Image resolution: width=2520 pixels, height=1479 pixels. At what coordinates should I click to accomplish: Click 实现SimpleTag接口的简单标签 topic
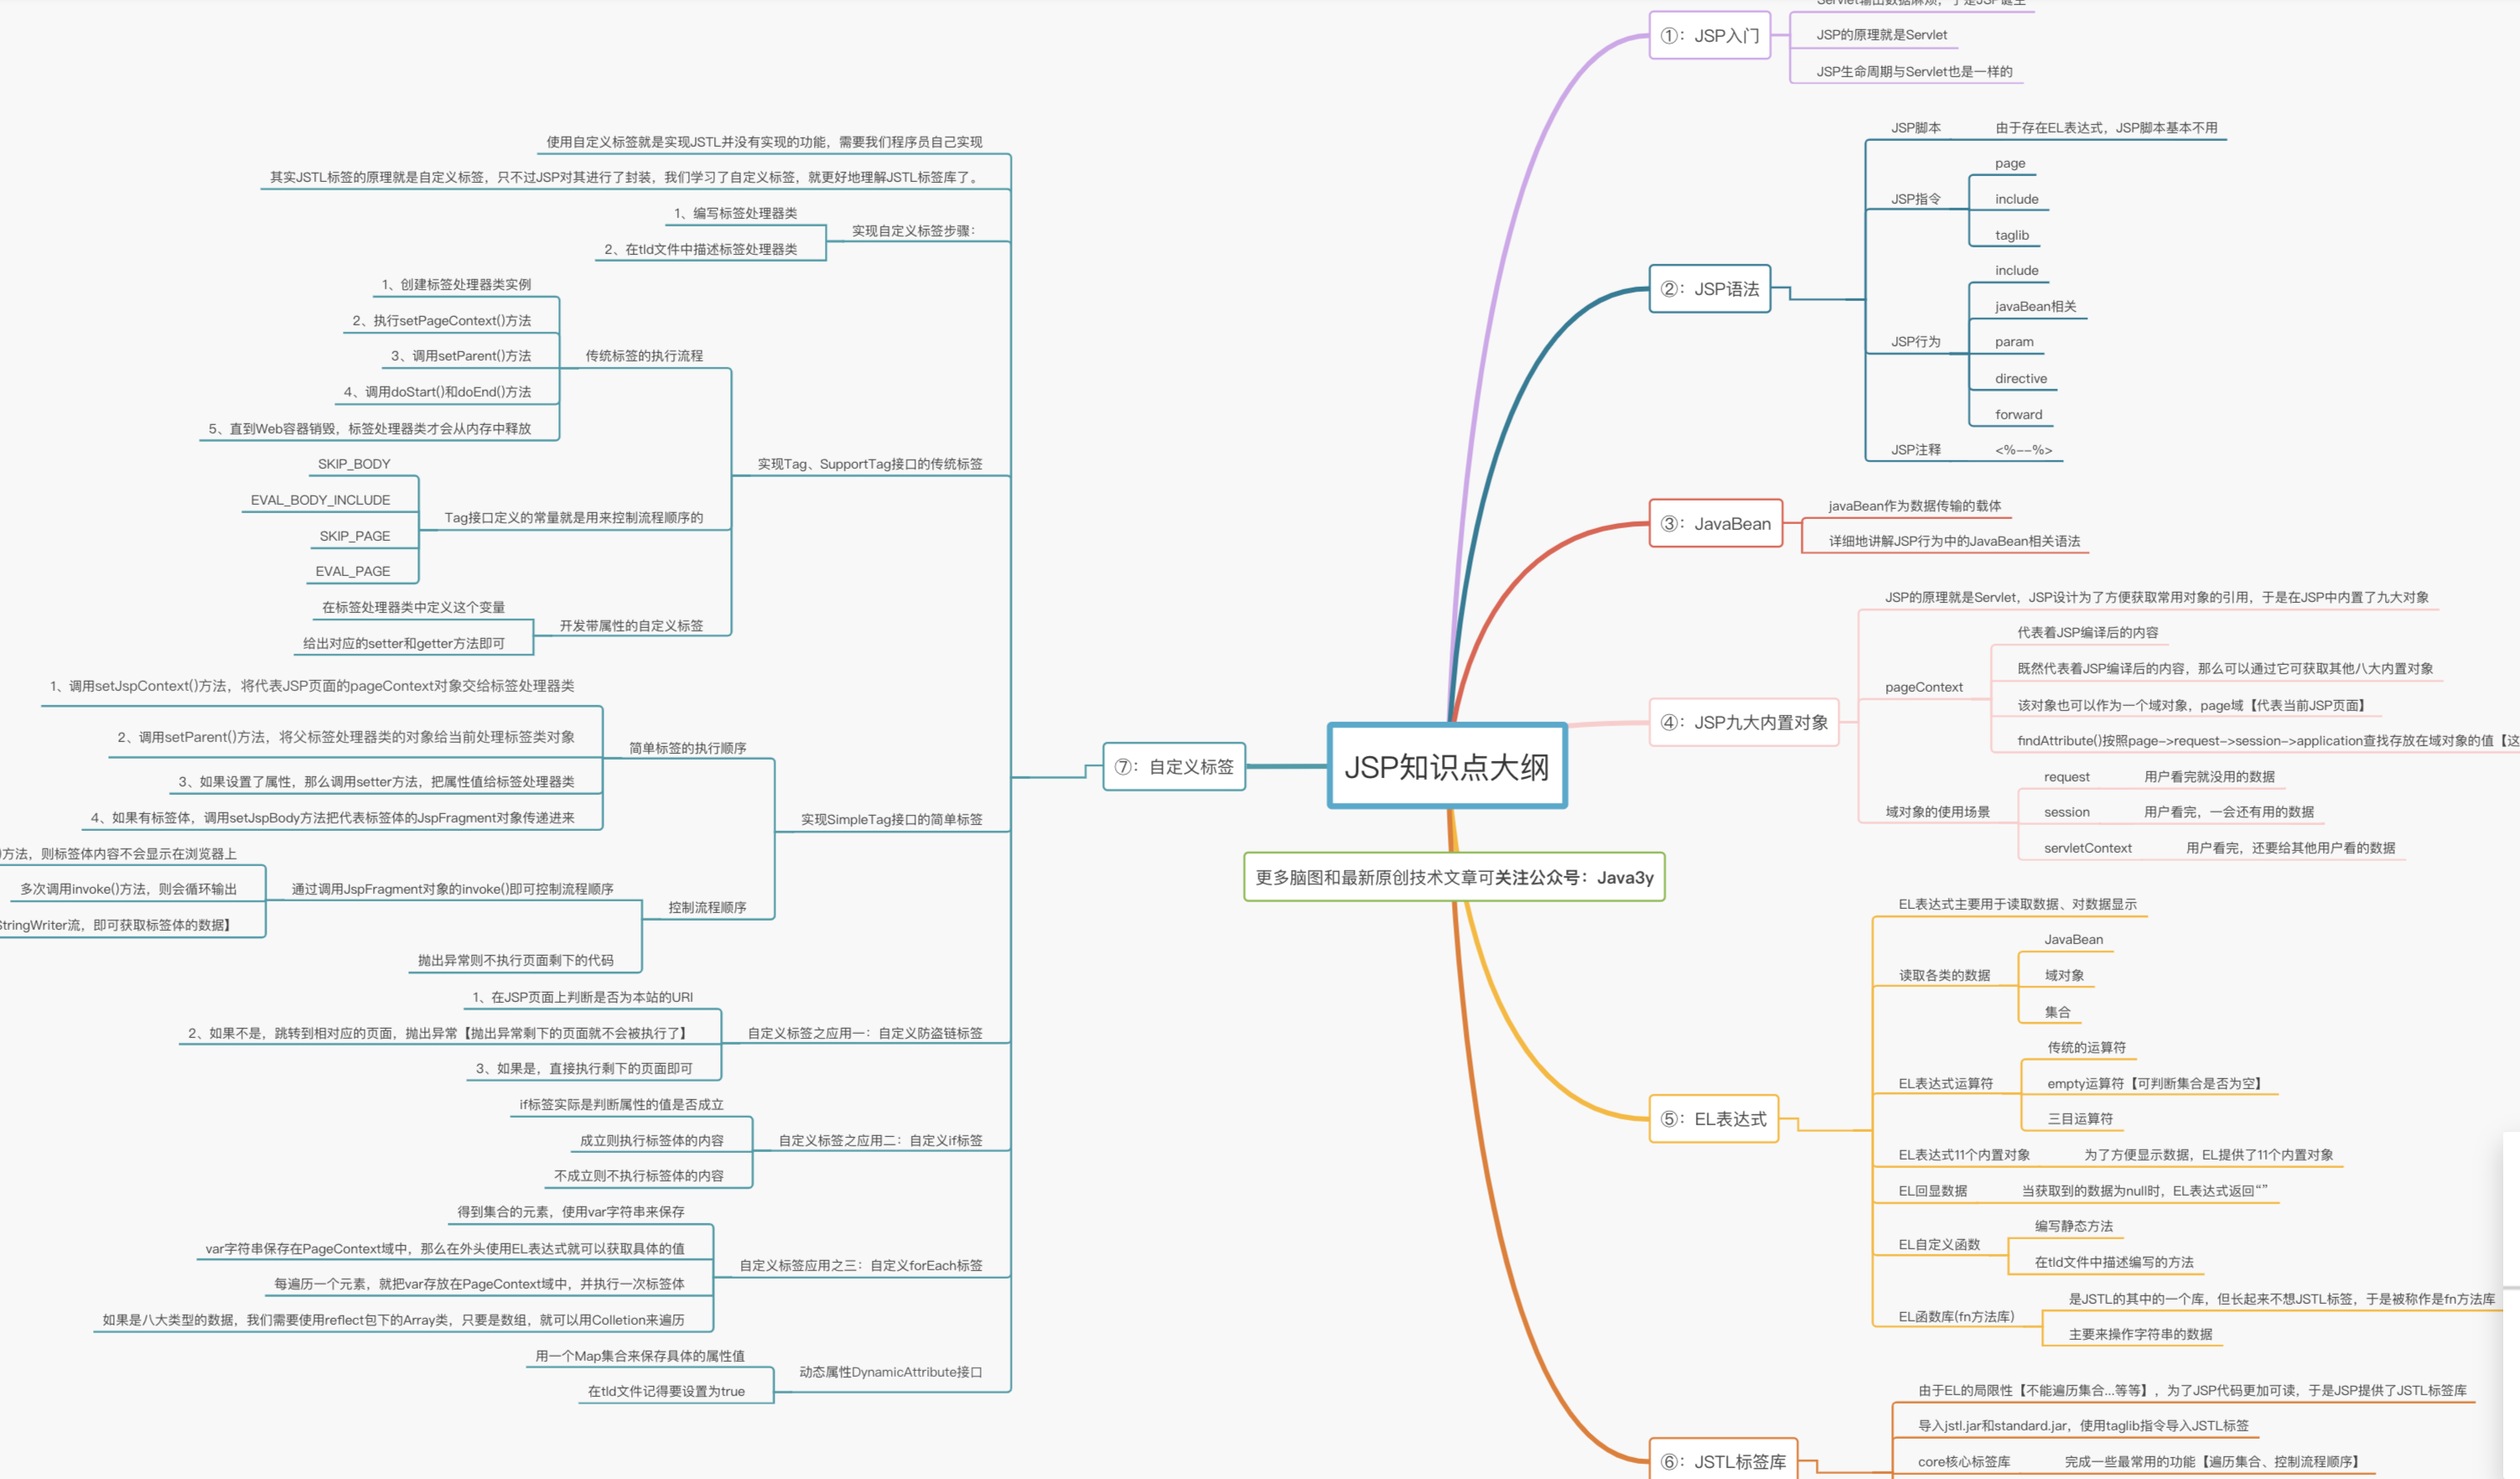(x=890, y=819)
